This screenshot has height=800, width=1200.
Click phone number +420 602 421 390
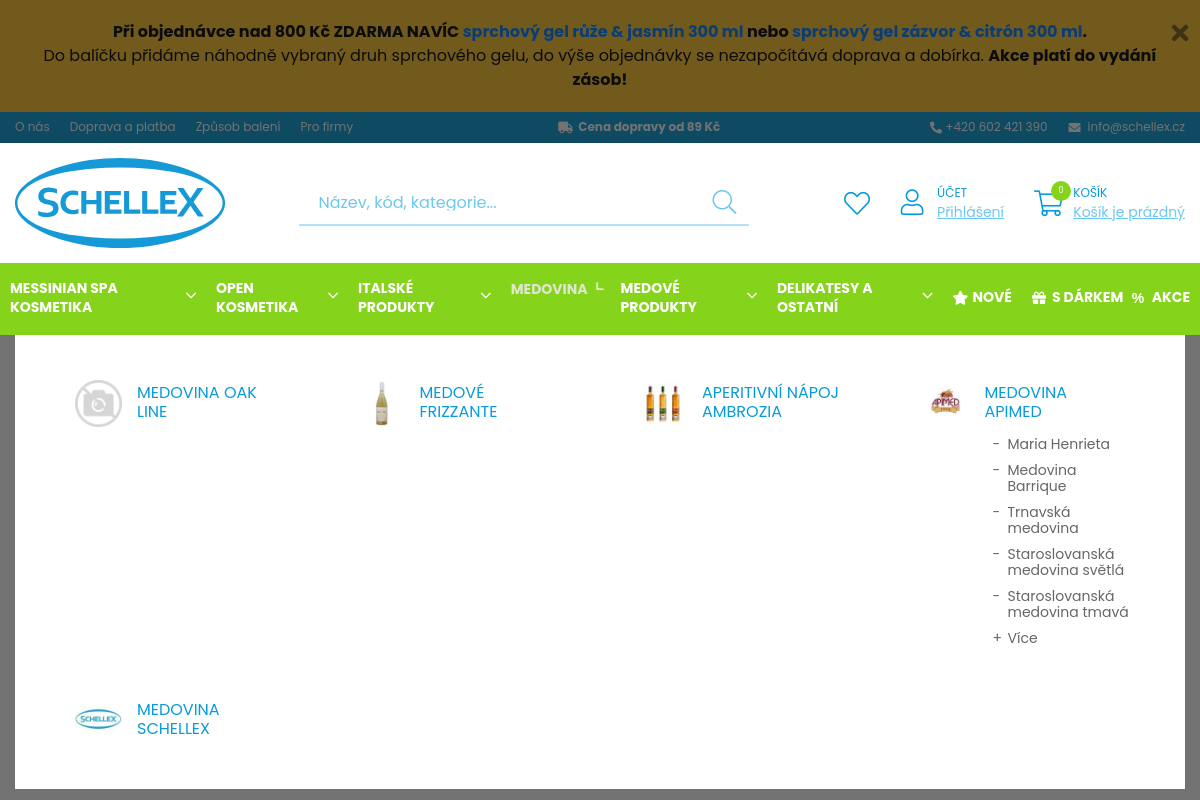point(996,127)
